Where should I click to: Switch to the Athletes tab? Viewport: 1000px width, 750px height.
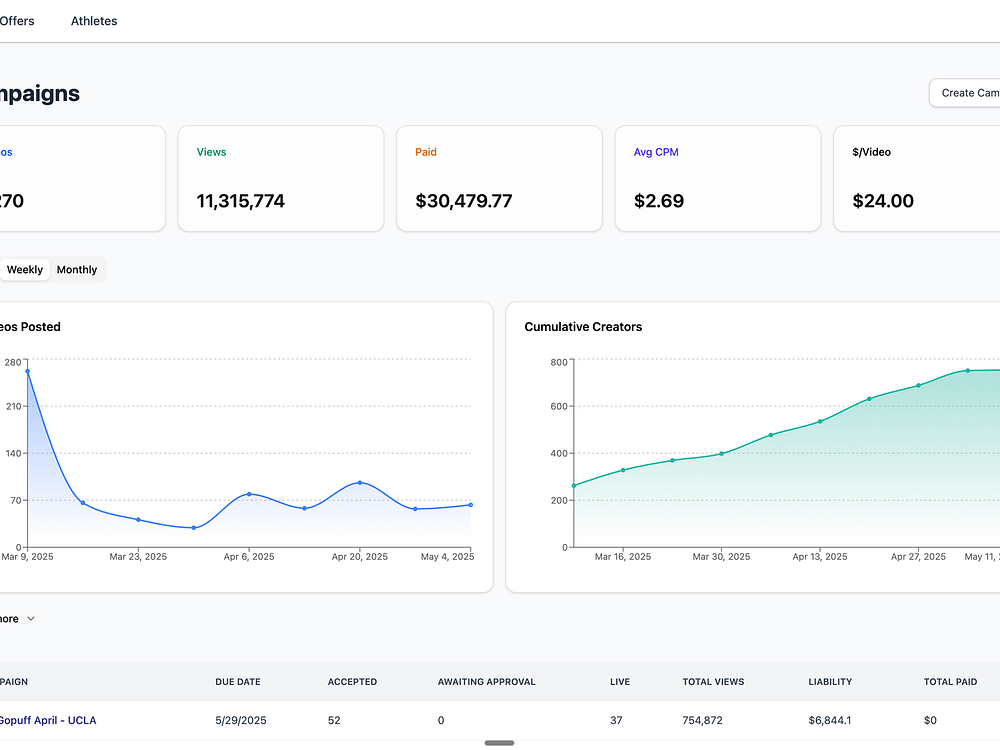94,21
